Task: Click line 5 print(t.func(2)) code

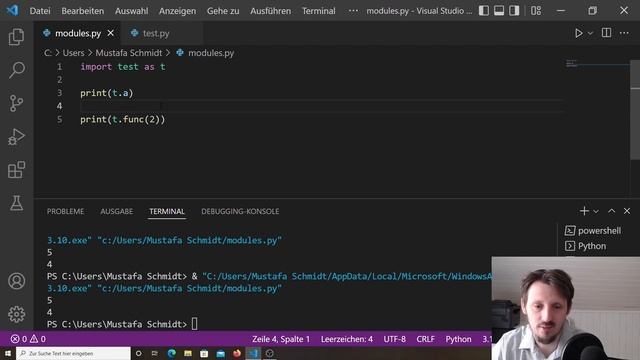Action: tap(122, 120)
